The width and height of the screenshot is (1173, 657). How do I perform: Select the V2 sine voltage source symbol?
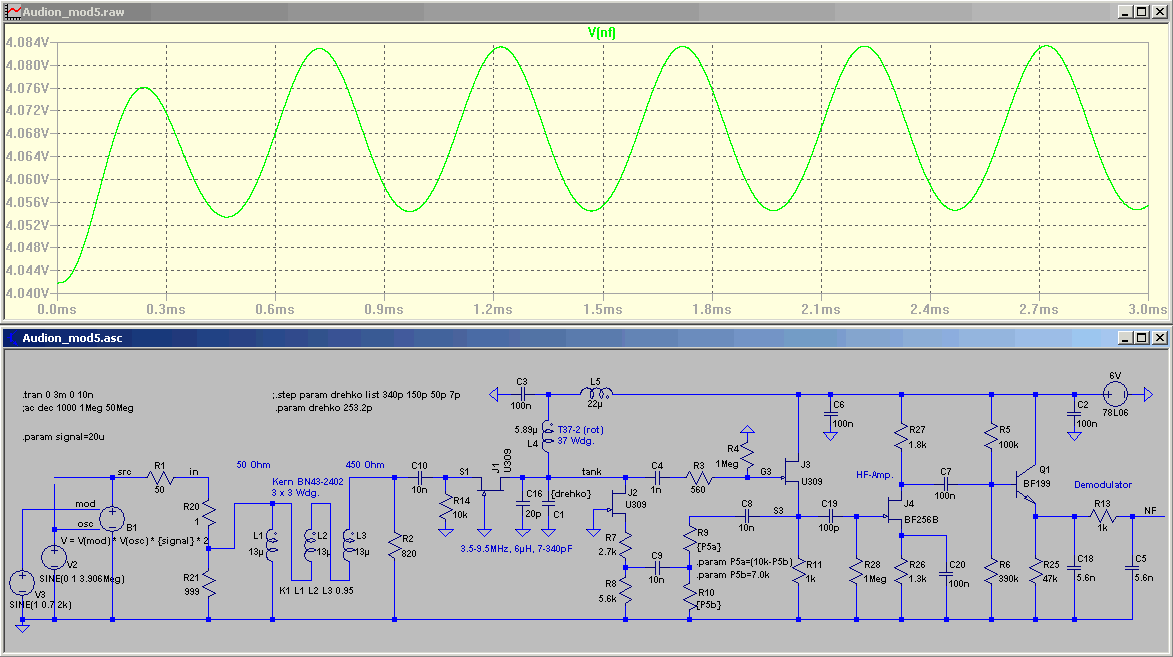[54, 557]
